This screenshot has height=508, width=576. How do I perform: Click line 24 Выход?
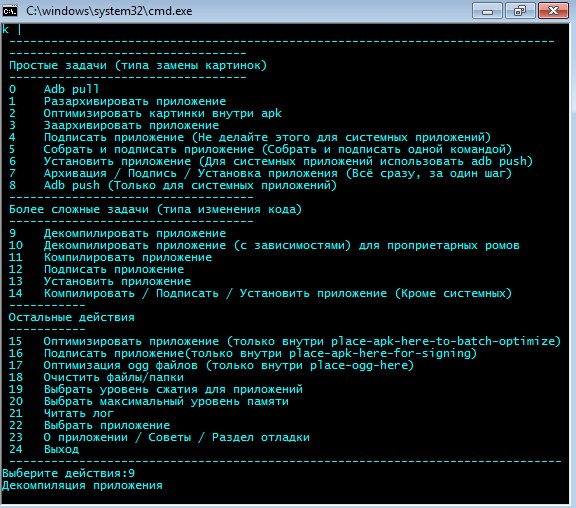tap(44, 449)
